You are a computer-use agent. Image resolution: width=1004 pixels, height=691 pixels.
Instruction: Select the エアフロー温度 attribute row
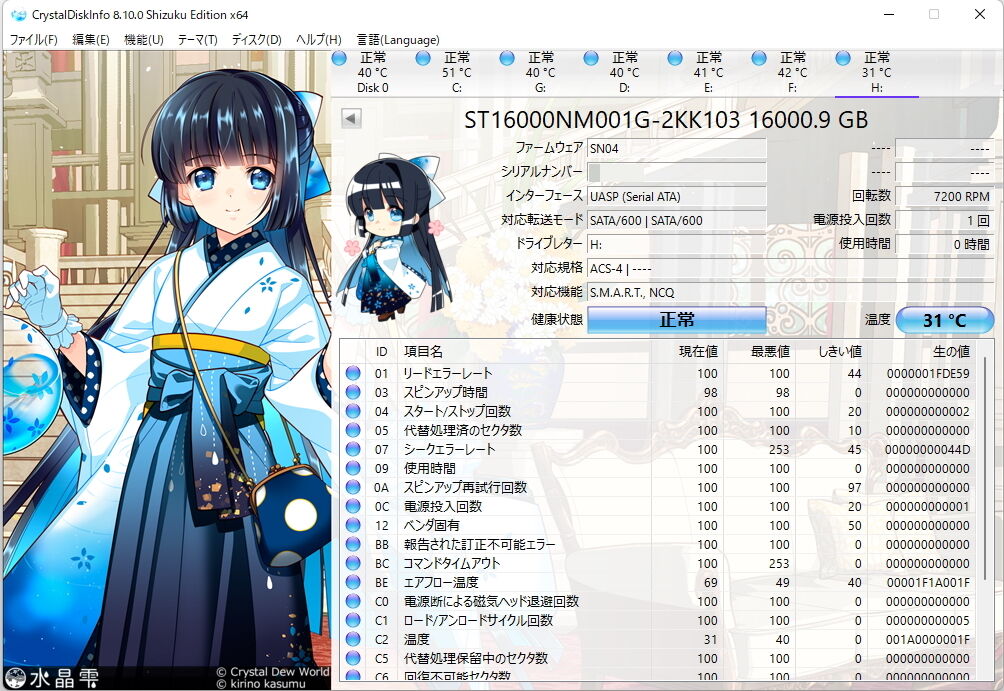click(658, 582)
